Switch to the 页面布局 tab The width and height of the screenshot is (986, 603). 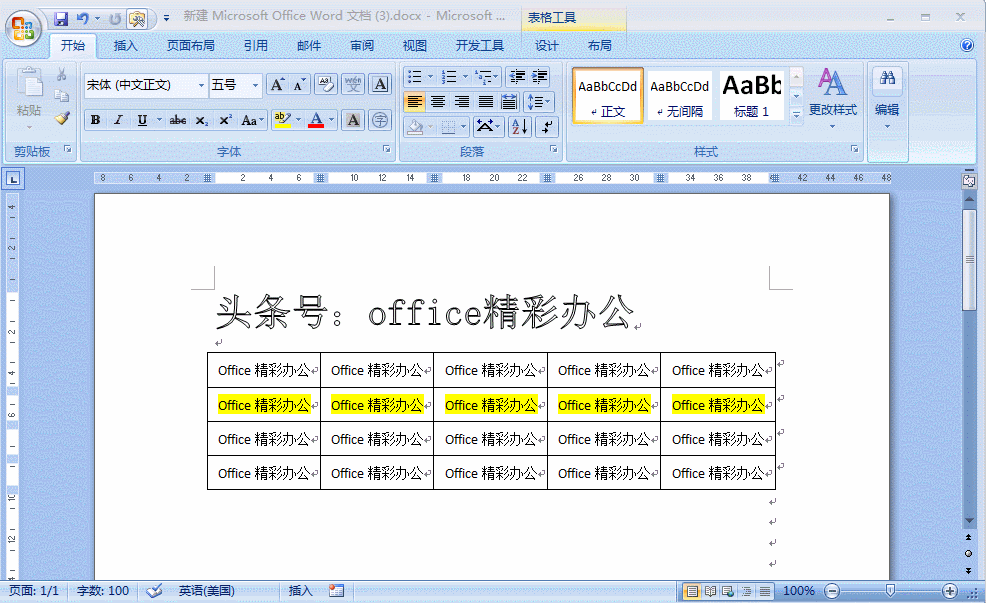191,45
